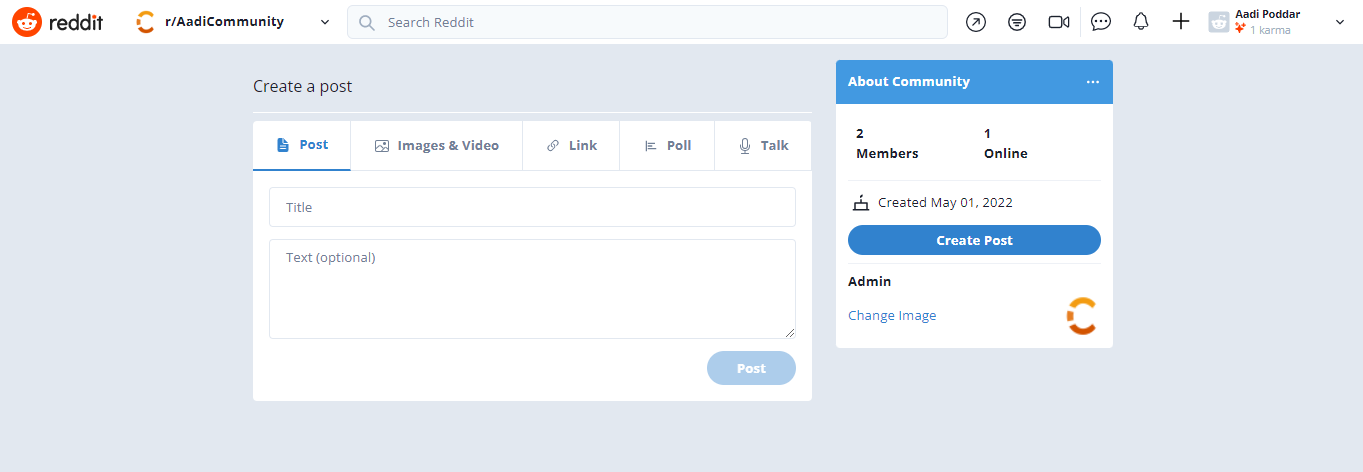1363x472 pixels.
Task: Click the cake icon beside Created date
Action: point(861,203)
